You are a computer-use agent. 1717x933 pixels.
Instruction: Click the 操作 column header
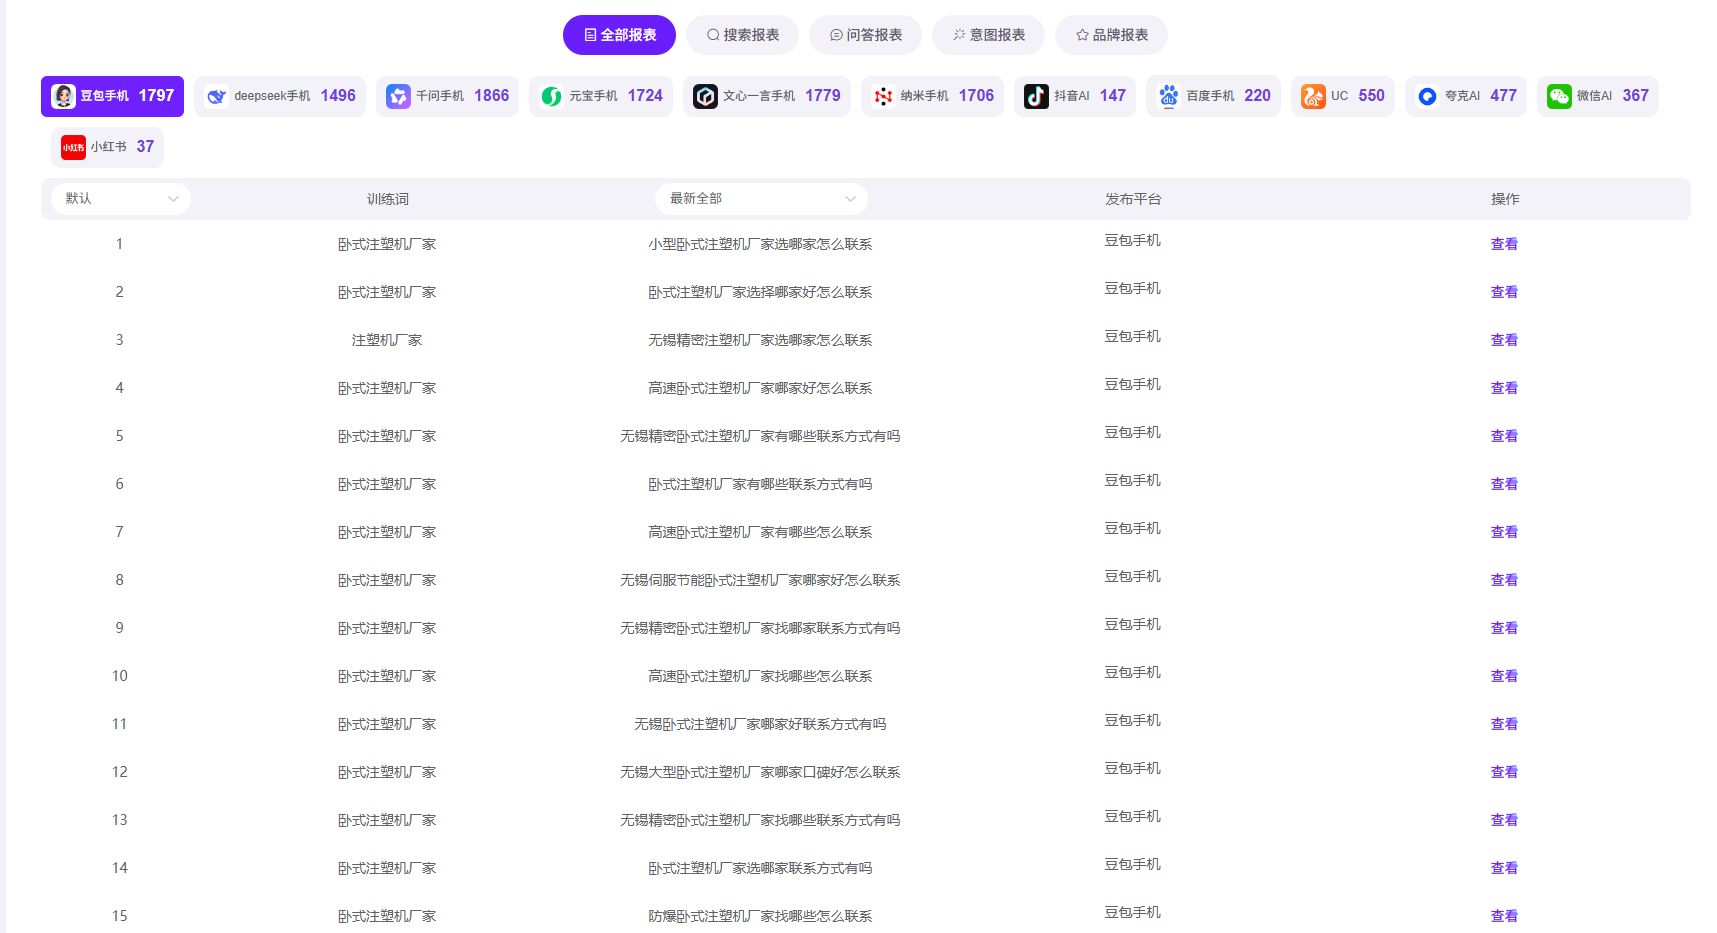(1505, 199)
